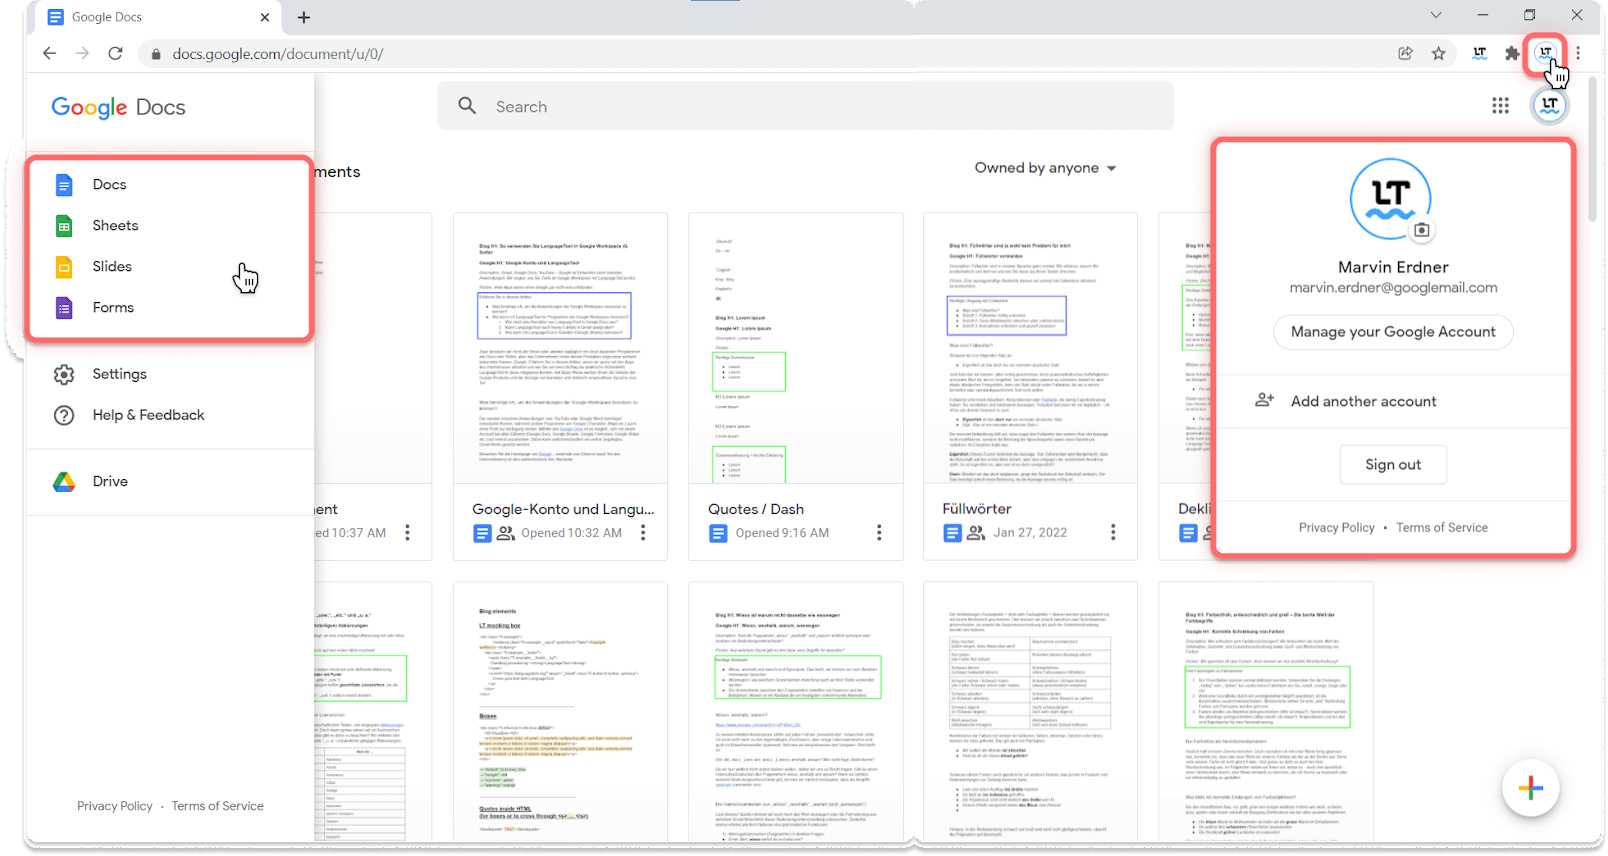Open the Chrome extensions puzzle icon

coord(1512,54)
